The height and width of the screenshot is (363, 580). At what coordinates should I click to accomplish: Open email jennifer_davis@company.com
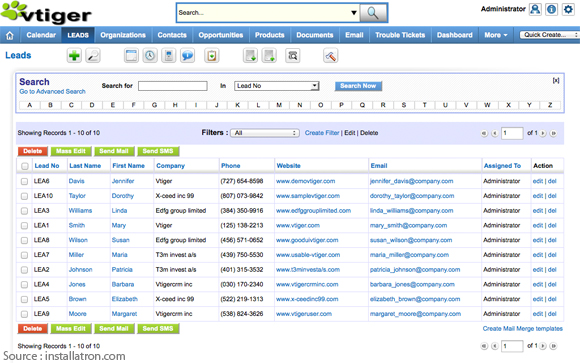tap(411, 181)
